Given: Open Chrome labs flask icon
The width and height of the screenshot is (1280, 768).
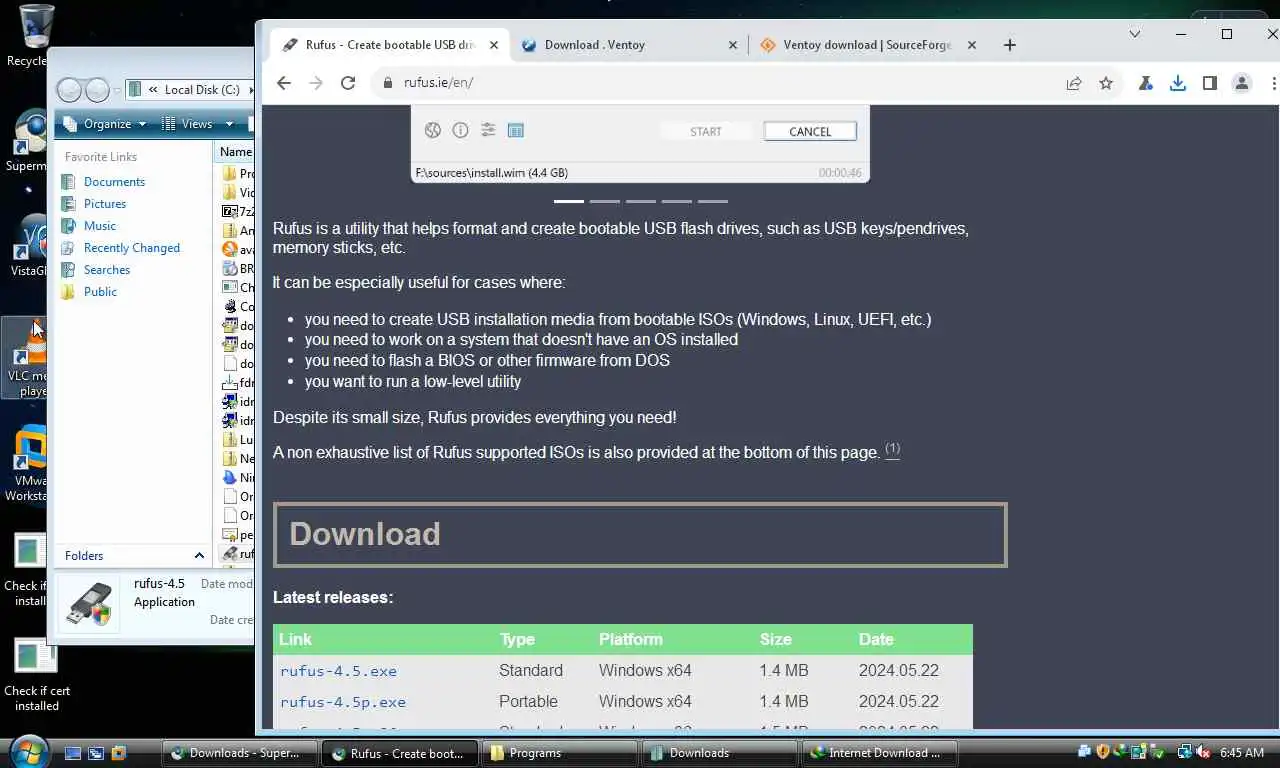Looking at the screenshot, I should 1146,83.
